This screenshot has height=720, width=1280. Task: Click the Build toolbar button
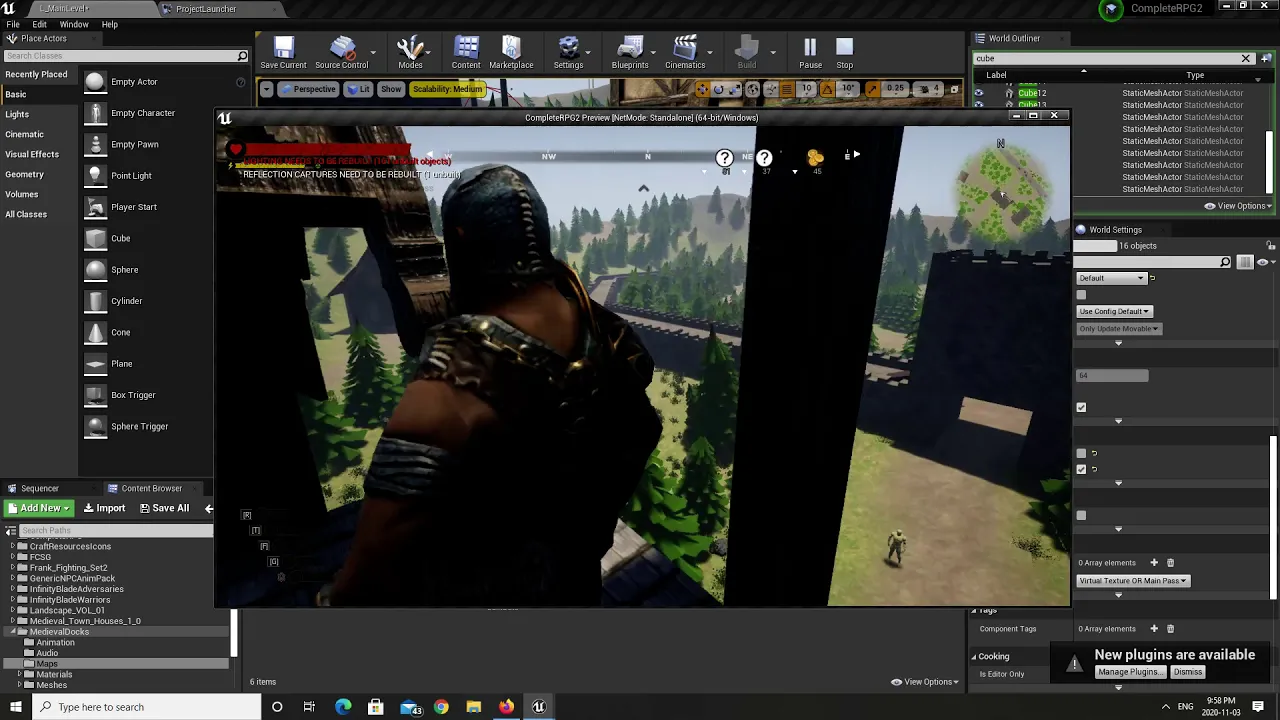[x=747, y=52]
